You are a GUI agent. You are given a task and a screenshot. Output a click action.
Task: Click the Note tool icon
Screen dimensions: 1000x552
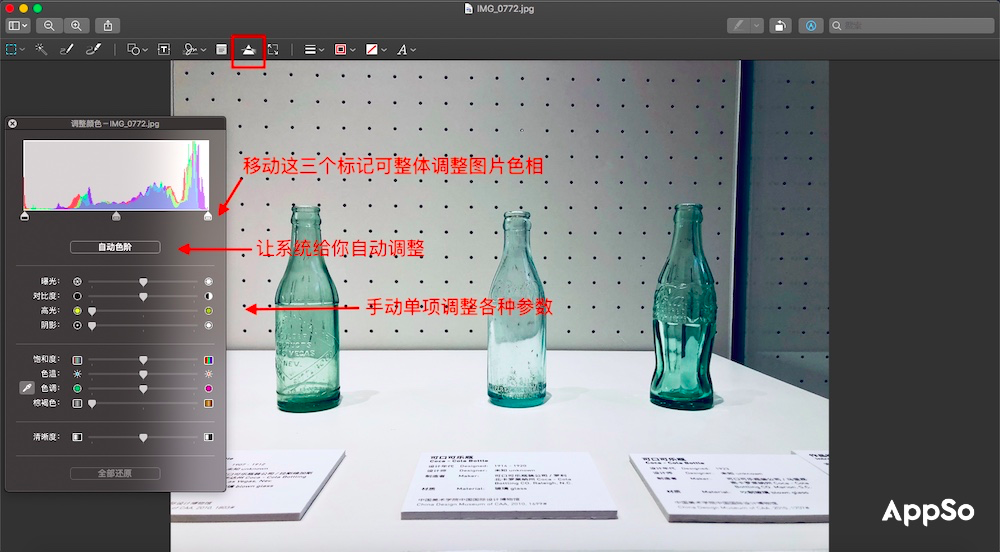[x=222, y=48]
